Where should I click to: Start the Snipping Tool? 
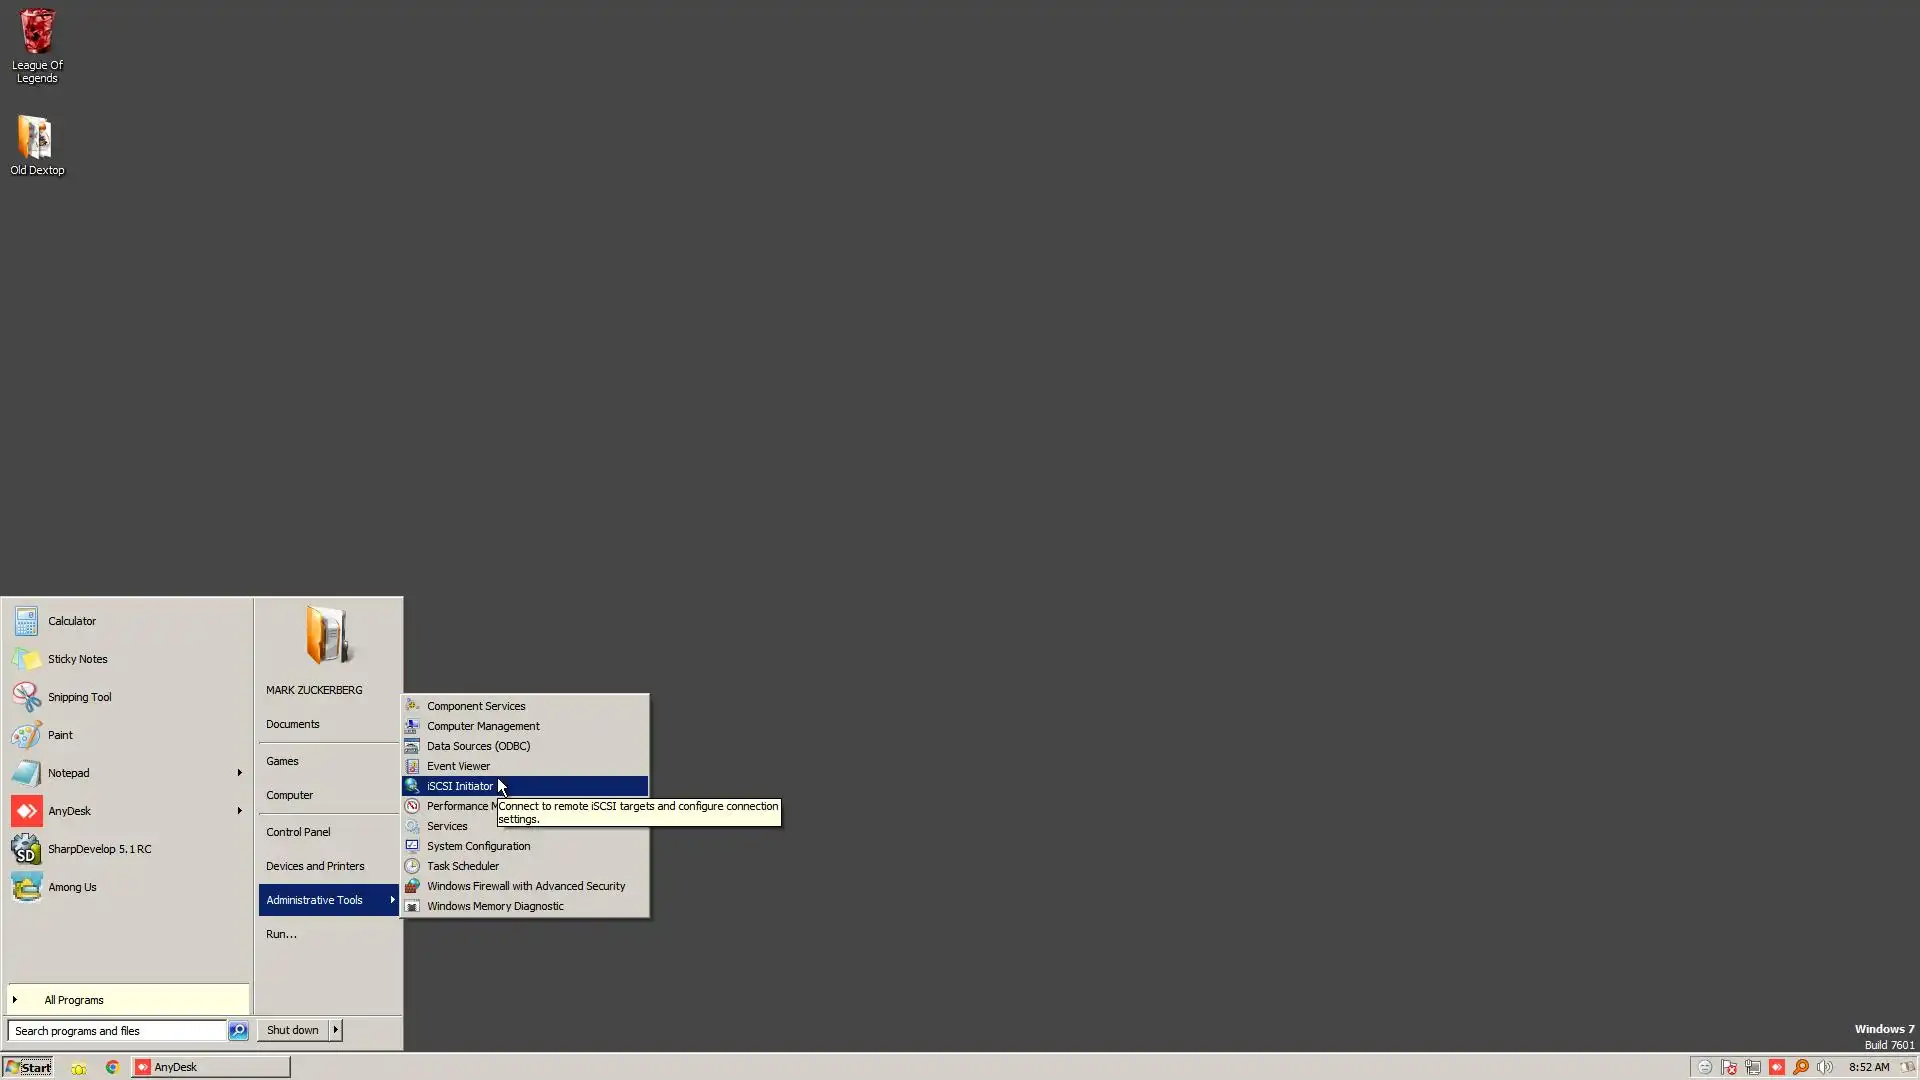79,697
